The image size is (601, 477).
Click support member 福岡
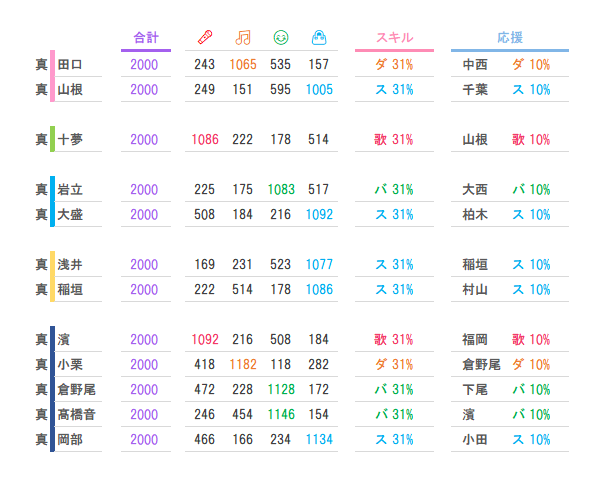[475, 339]
